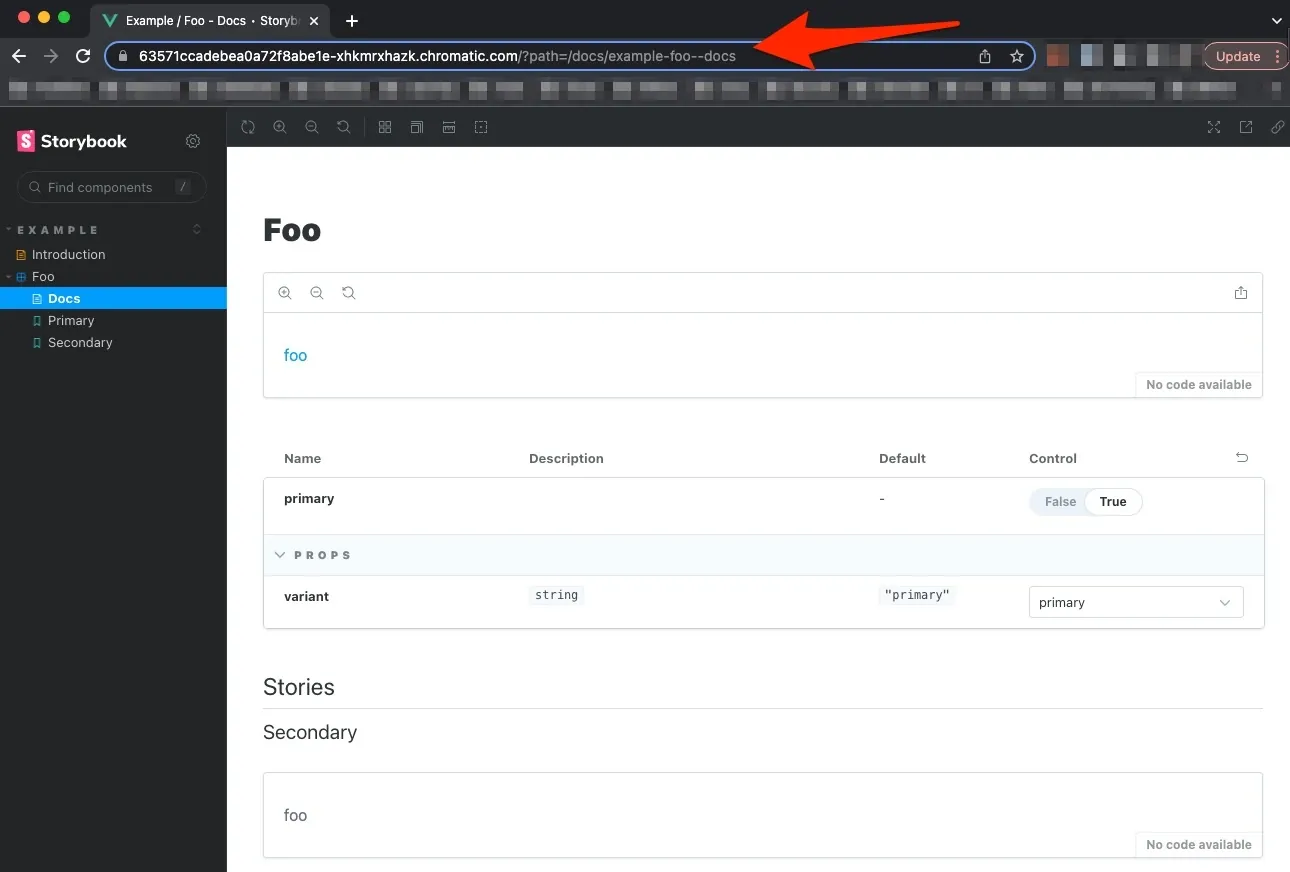Copy the story canvas link
The height and width of the screenshot is (872, 1290).
tap(1277, 127)
